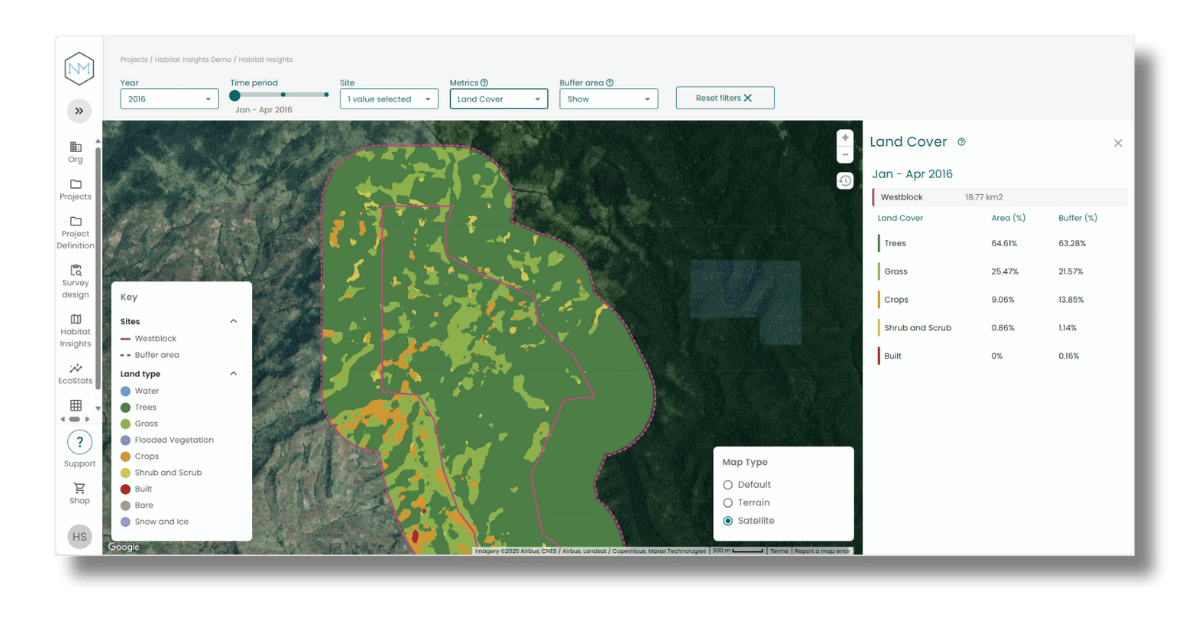The width and height of the screenshot is (1200, 630).
Task: Open Projects in the sidebar menu
Action: click(x=76, y=189)
